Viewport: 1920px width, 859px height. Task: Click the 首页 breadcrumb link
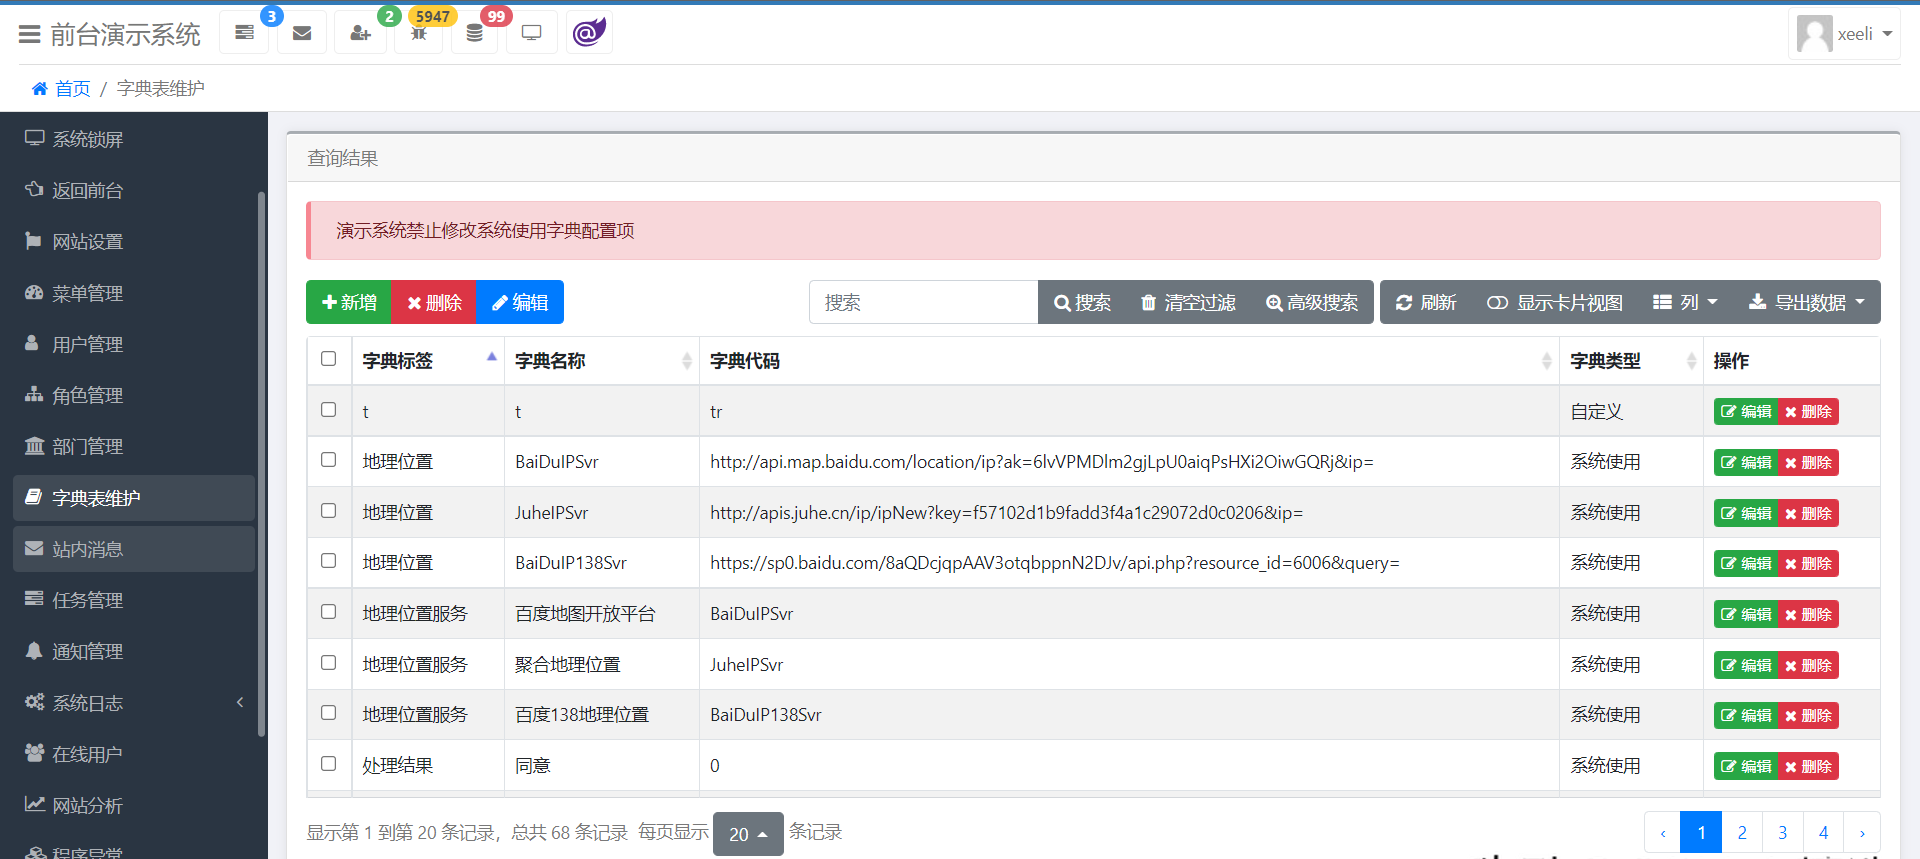point(72,89)
